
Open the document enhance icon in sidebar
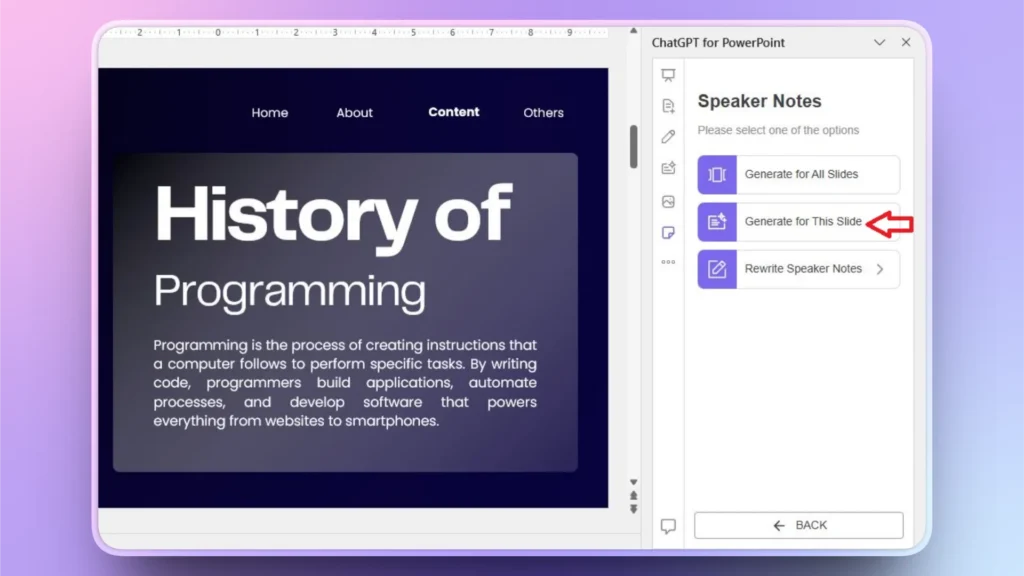(x=668, y=168)
